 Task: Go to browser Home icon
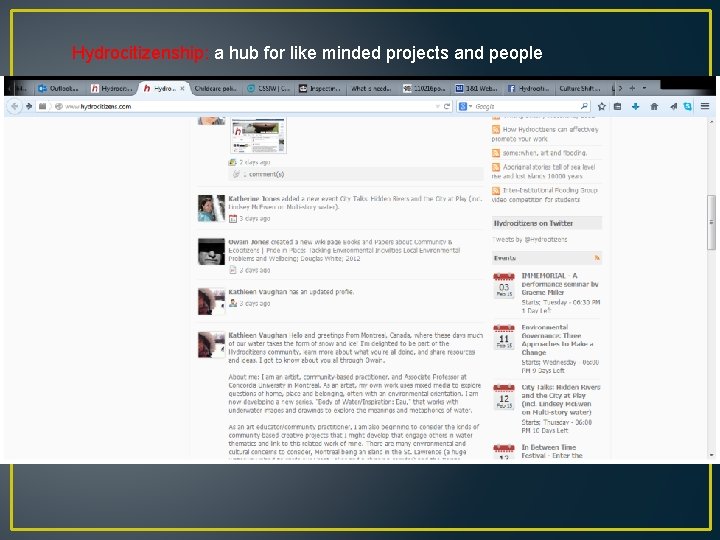point(654,107)
